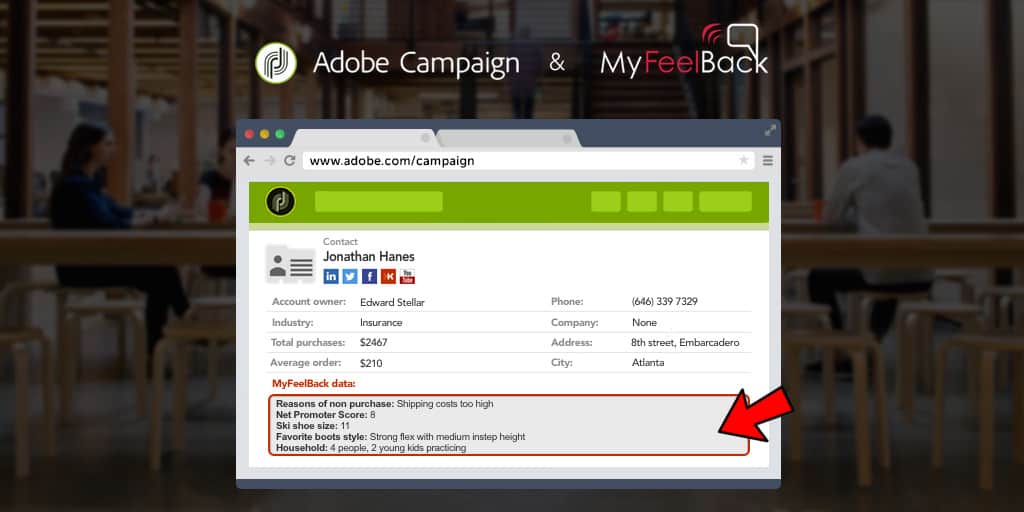Click the wide green header search placeholder

[379, 202]
